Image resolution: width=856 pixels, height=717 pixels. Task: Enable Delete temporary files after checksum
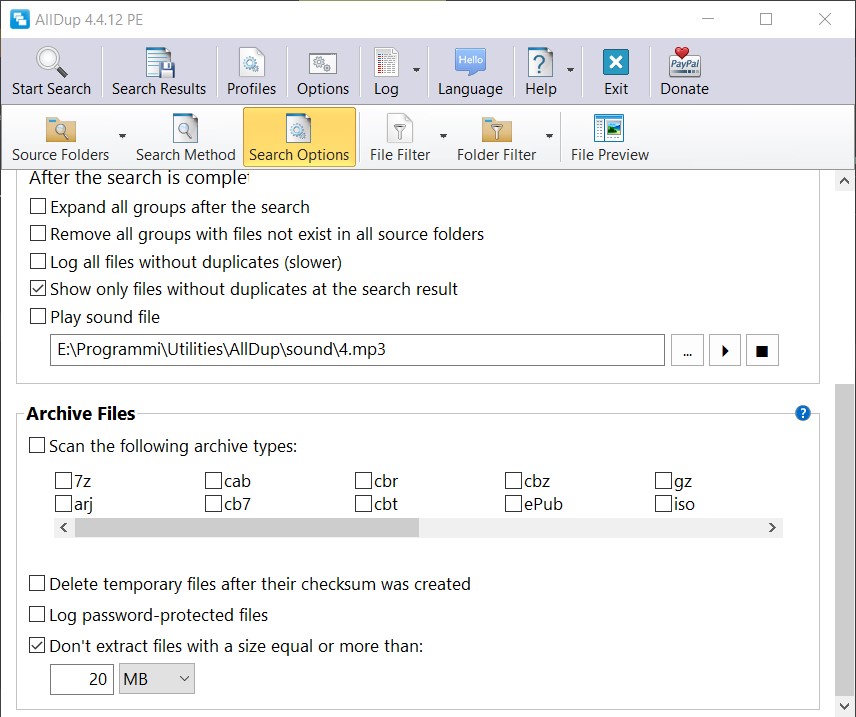(x=37, y=583)
